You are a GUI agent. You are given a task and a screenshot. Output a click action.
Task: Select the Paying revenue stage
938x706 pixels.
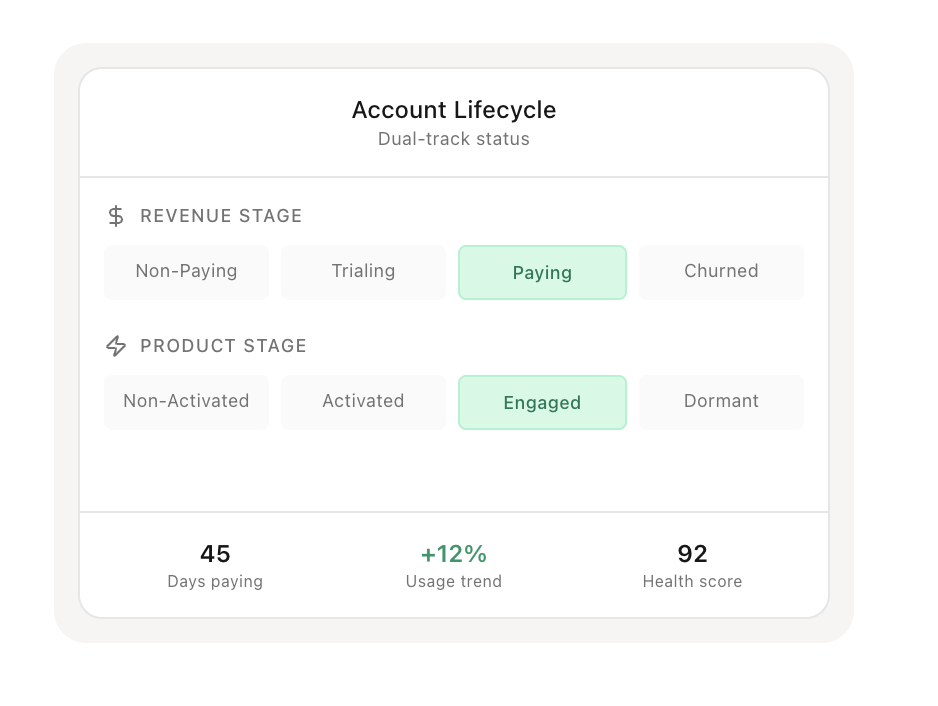[x=542, y=272]
